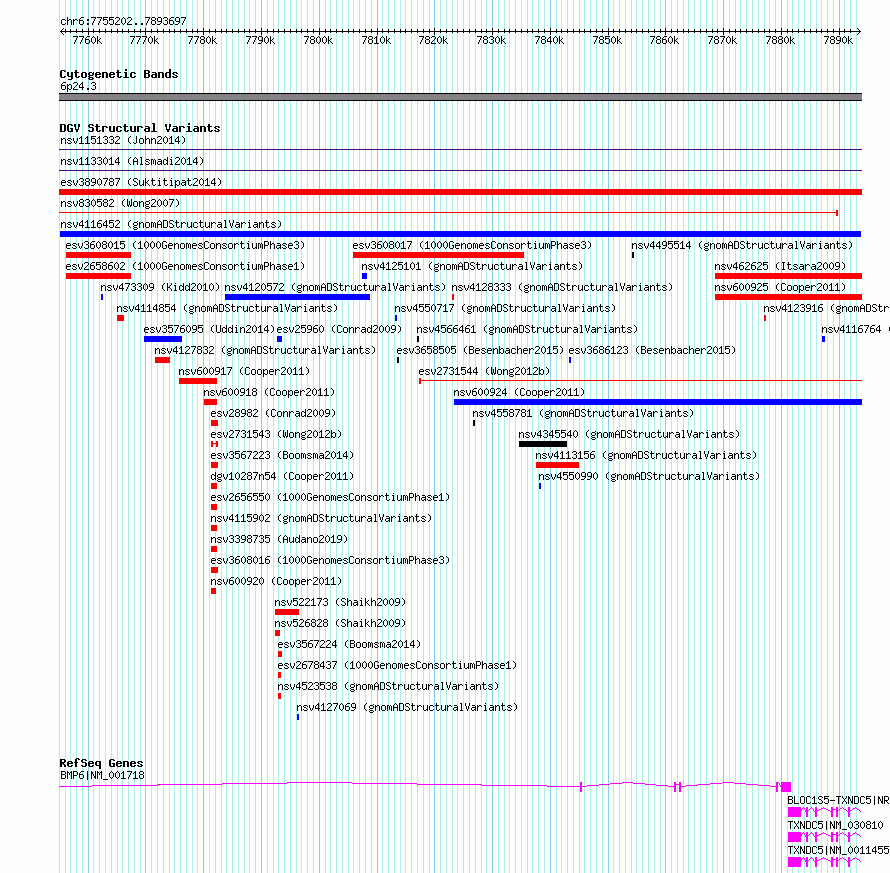Click the esv3890787 (Suktitipat2014) variant label
This screenshot has height=873, width=890.
pos(141,182)
